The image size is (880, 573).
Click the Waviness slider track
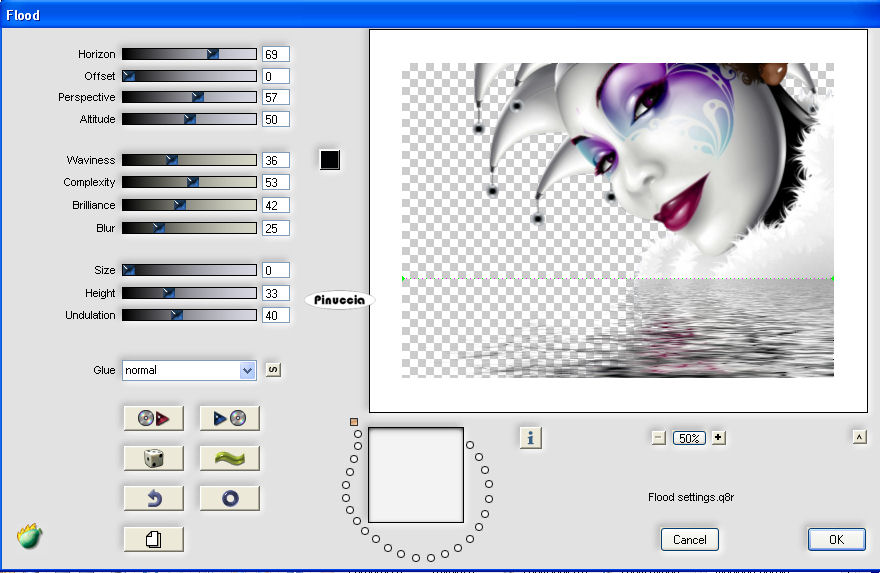[x=189, y=160]
